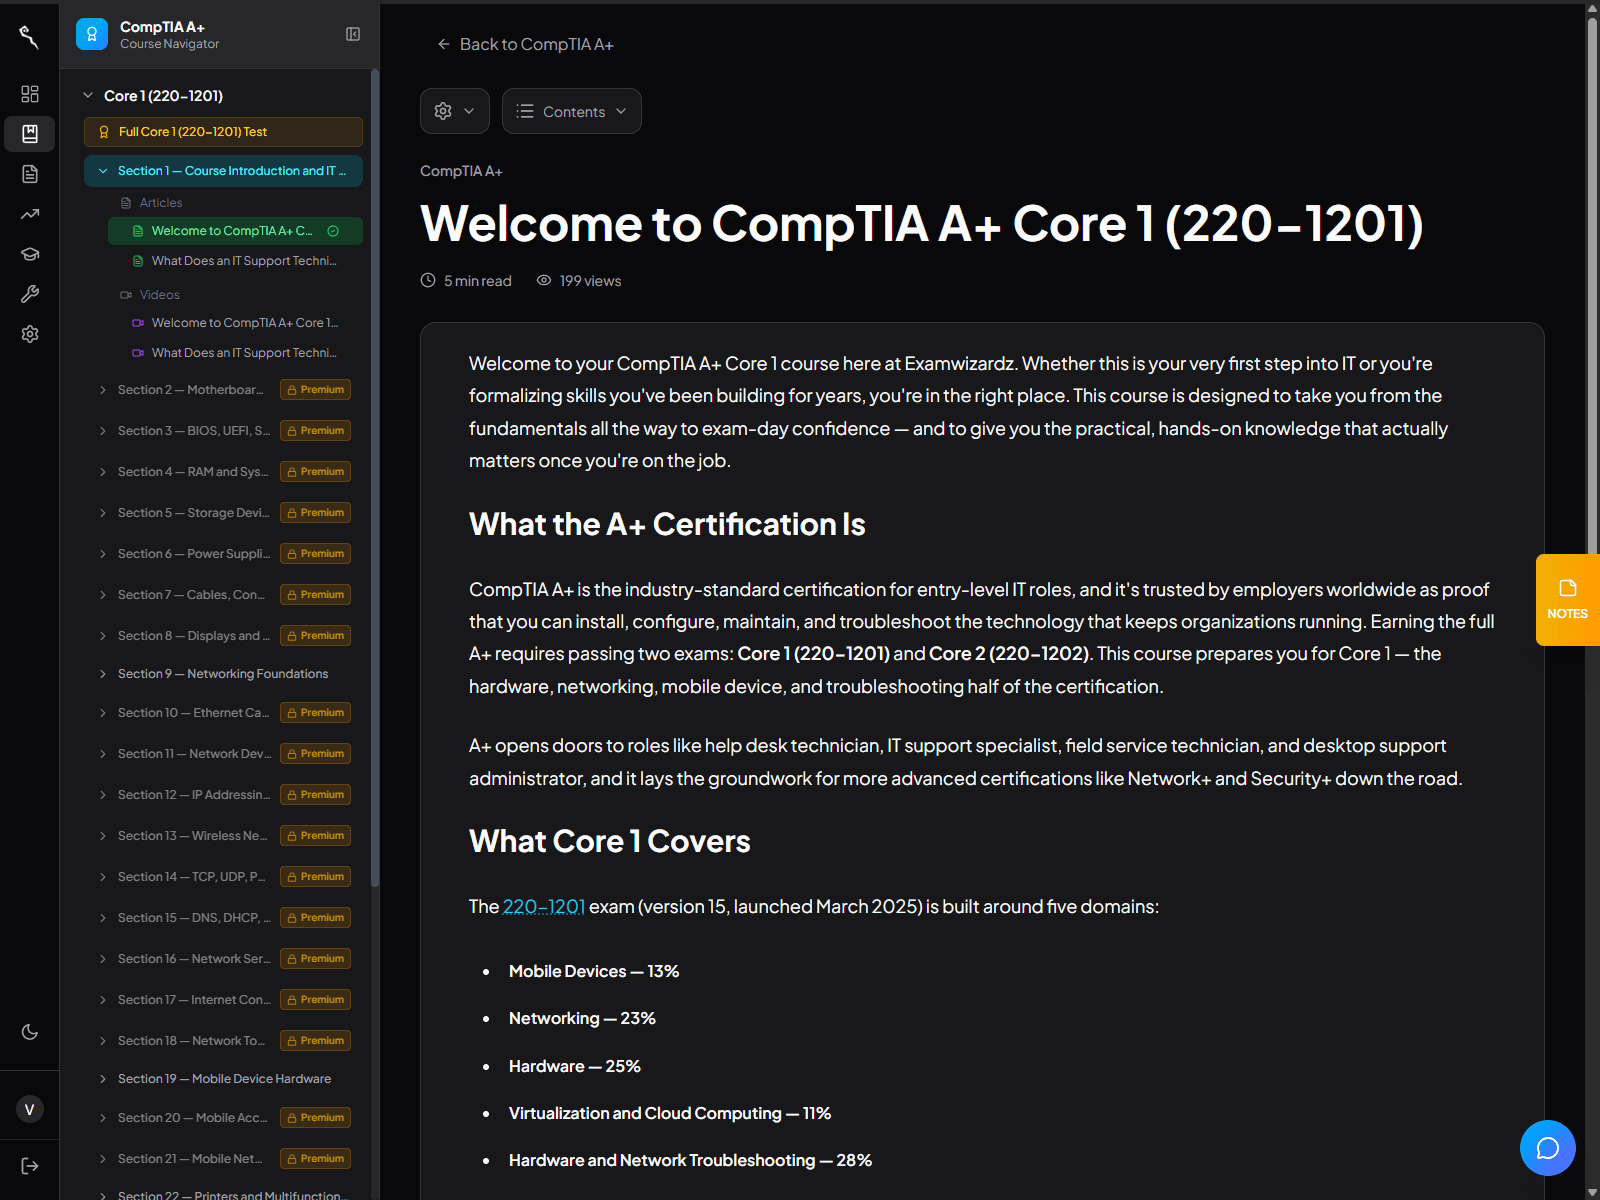Mark the Welcome article complete checkmark
Image resolution: width=1600 pixels, height=1200 pixels.
(333, 231)
